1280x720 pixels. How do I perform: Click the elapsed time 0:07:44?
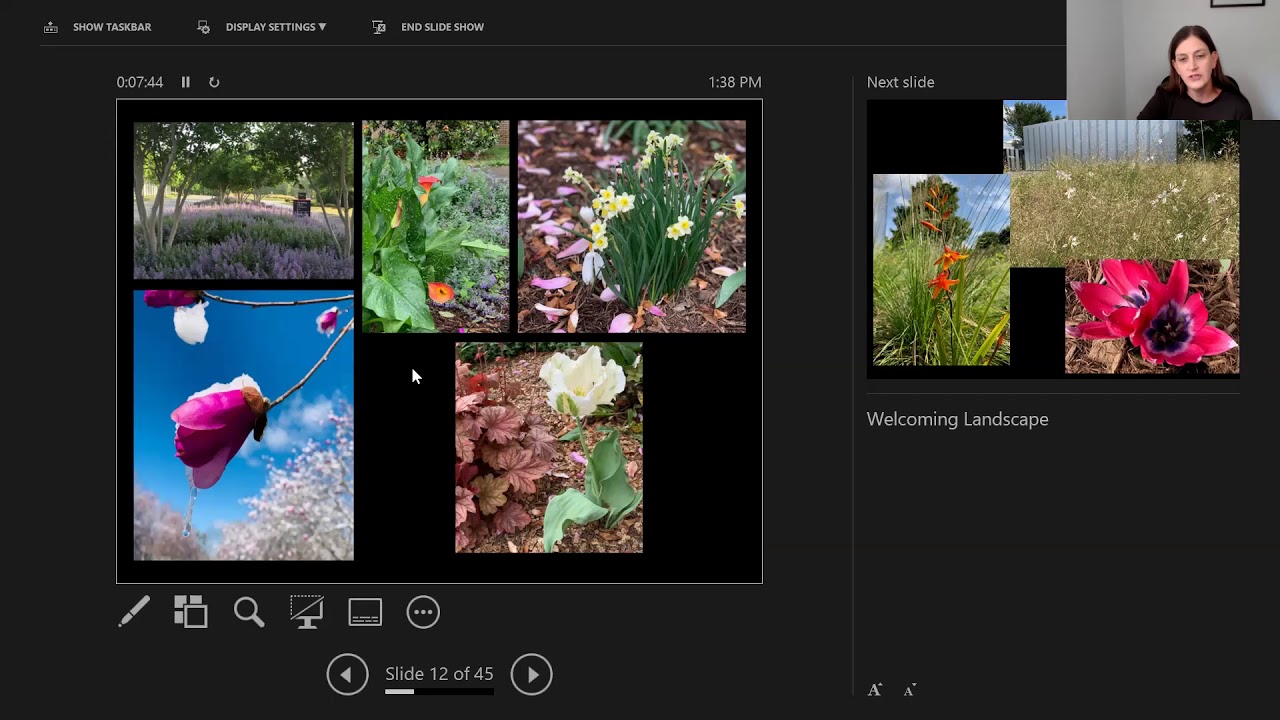(139, 82)
